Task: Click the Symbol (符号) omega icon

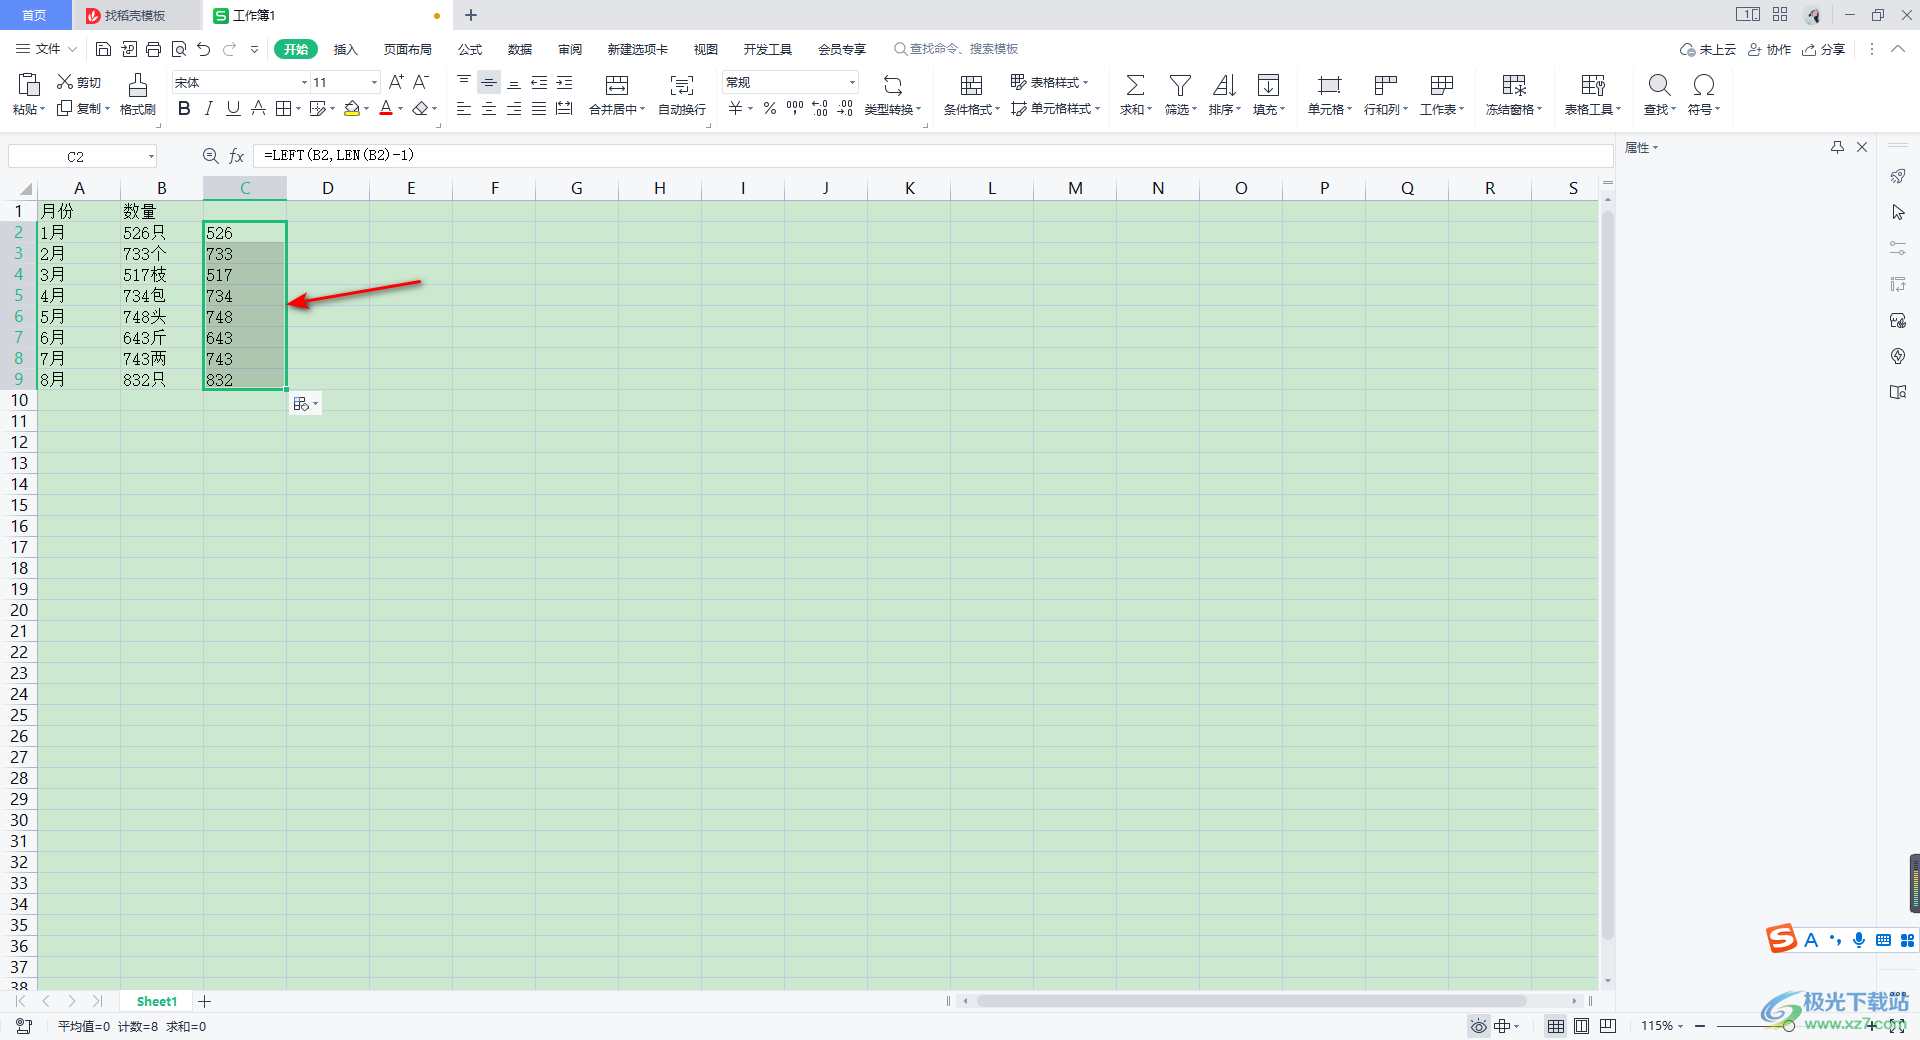Action: coord(1704,85)
